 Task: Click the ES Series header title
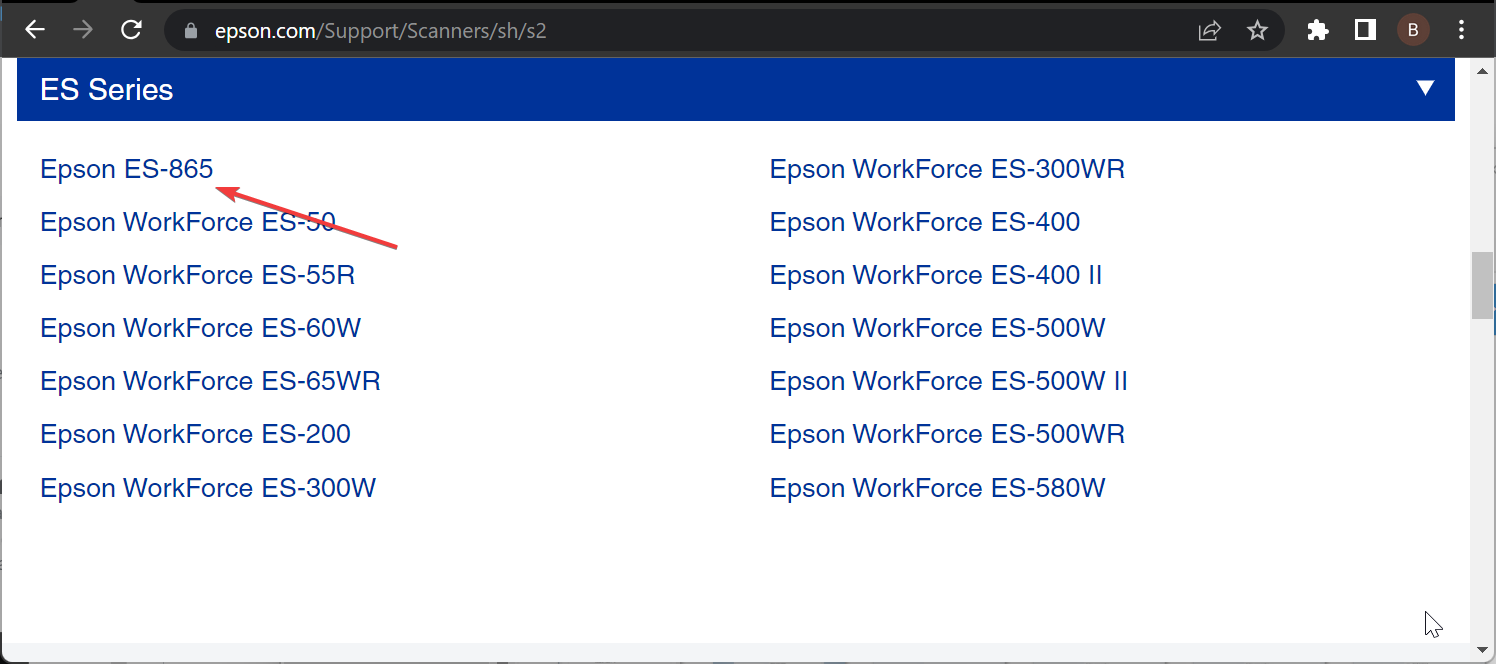point(107,89)
